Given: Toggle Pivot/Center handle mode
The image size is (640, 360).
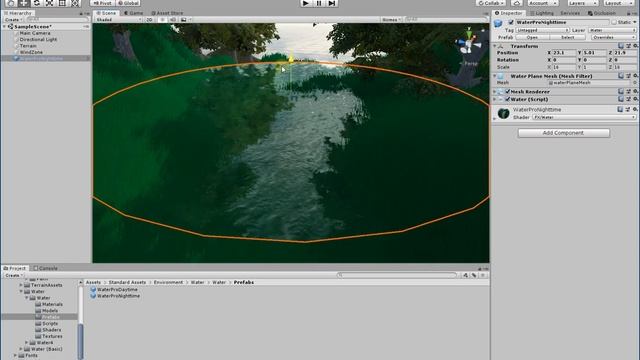Looking at the screenshot, I should [102, 3].
